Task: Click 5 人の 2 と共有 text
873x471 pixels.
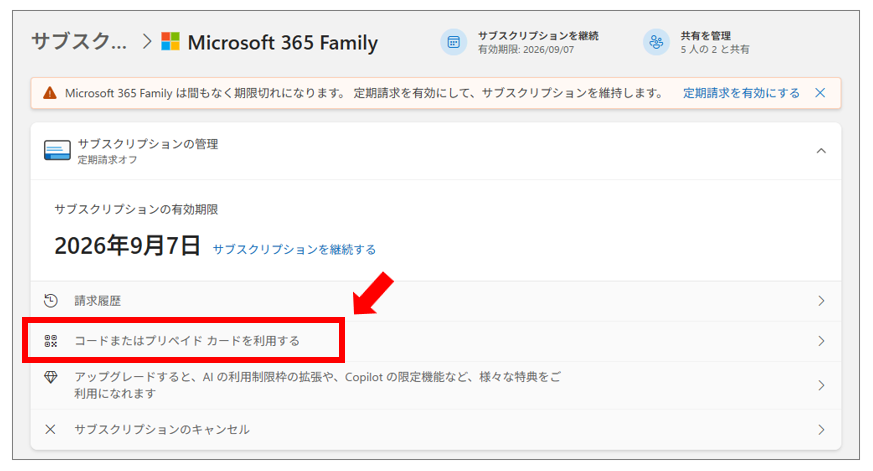Action: (x=715, y=50)
